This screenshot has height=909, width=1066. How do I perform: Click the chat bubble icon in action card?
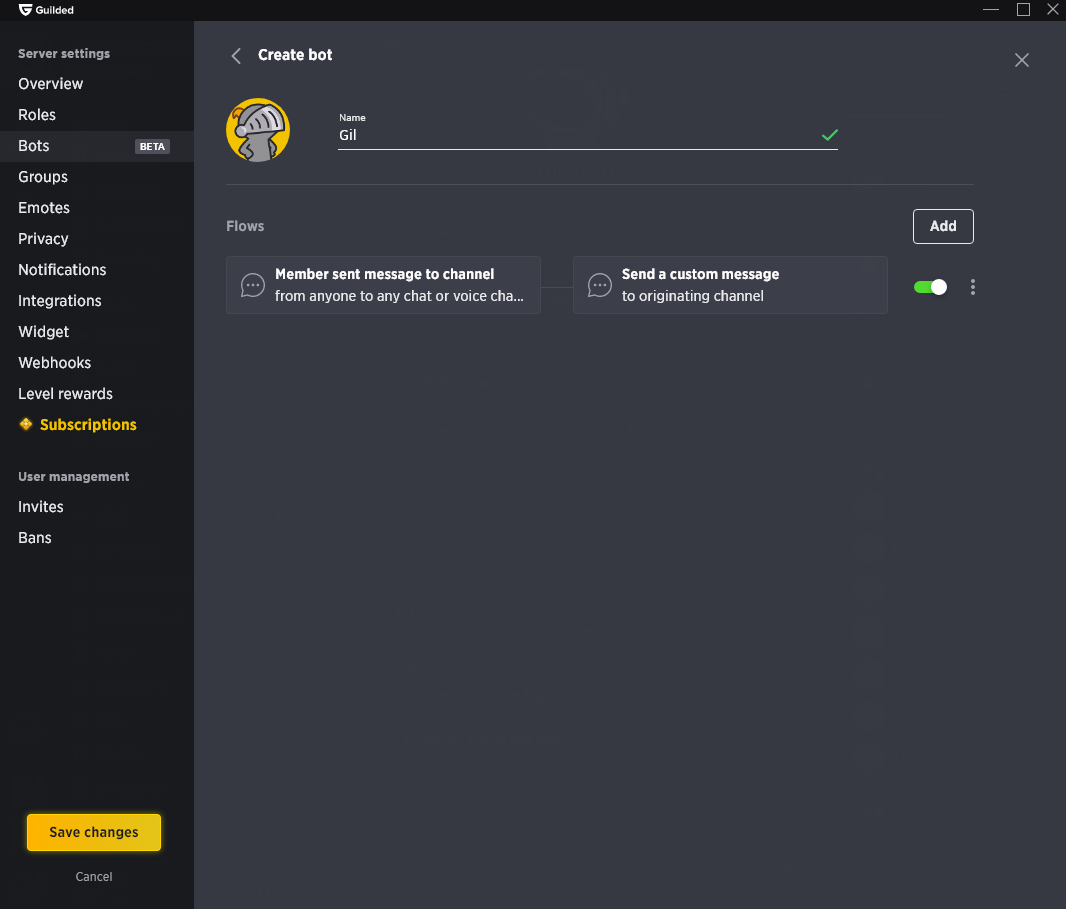pyautogui.click(x=600, y=285)
